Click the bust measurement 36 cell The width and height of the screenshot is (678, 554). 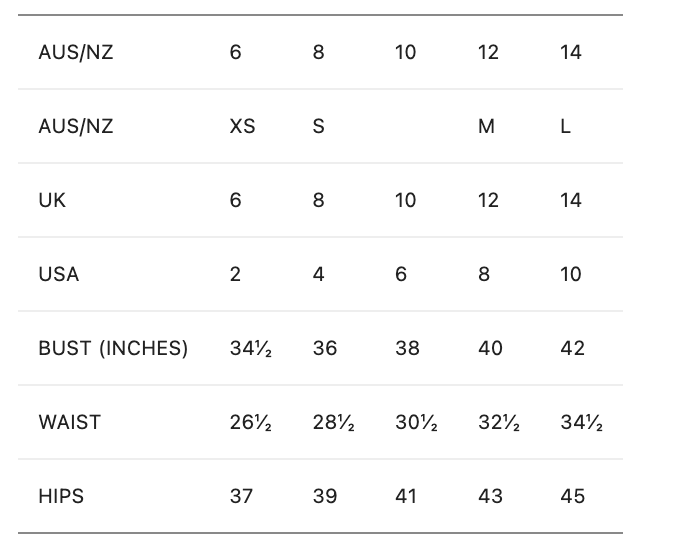click(324, 348)
